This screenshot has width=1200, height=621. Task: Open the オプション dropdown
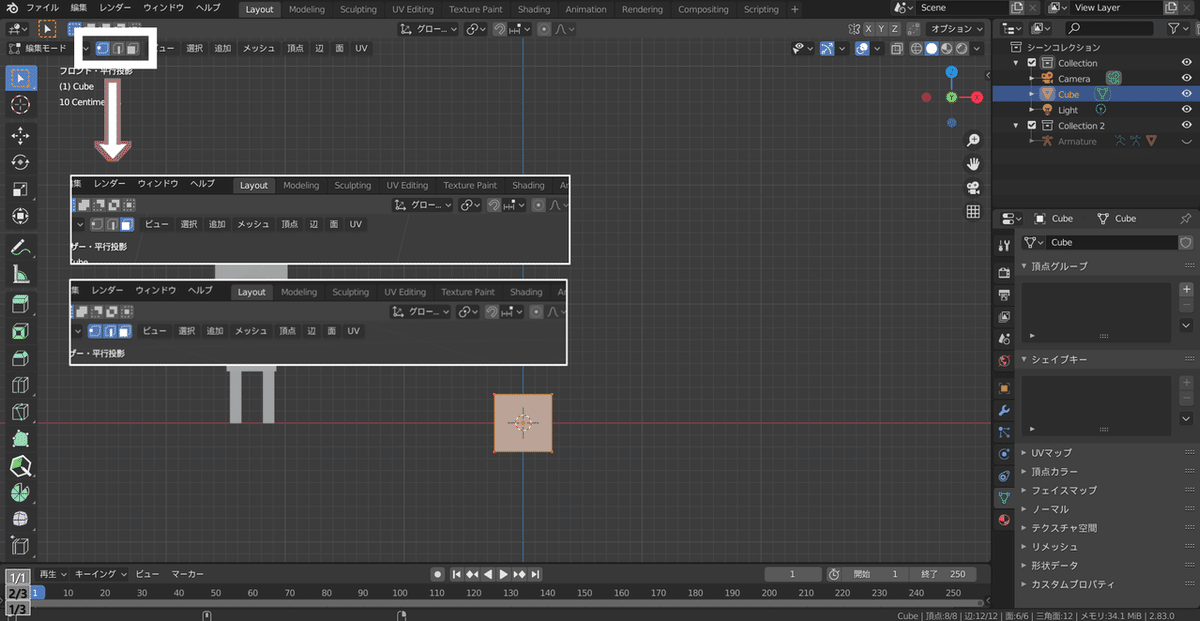(955, 29)
